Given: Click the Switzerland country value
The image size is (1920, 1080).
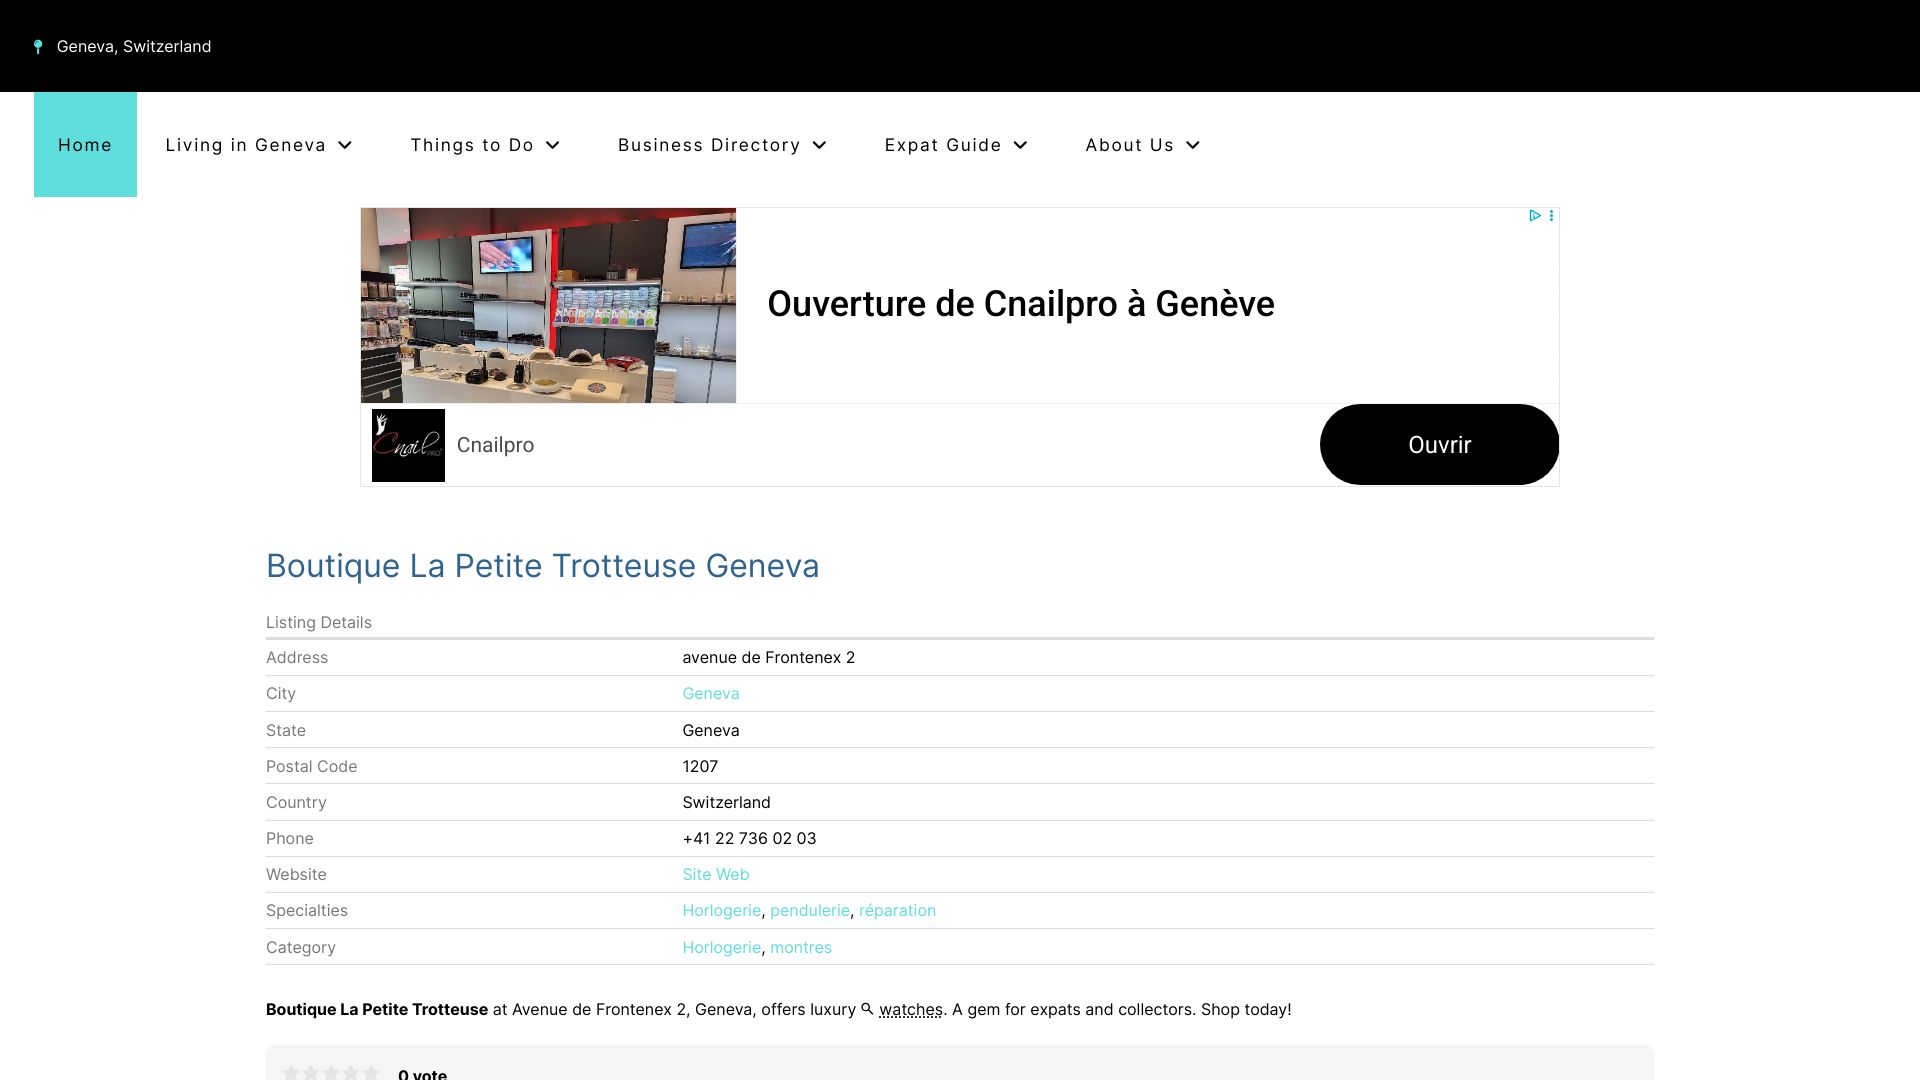Looking at the screenshot, I should coord(726,802).
